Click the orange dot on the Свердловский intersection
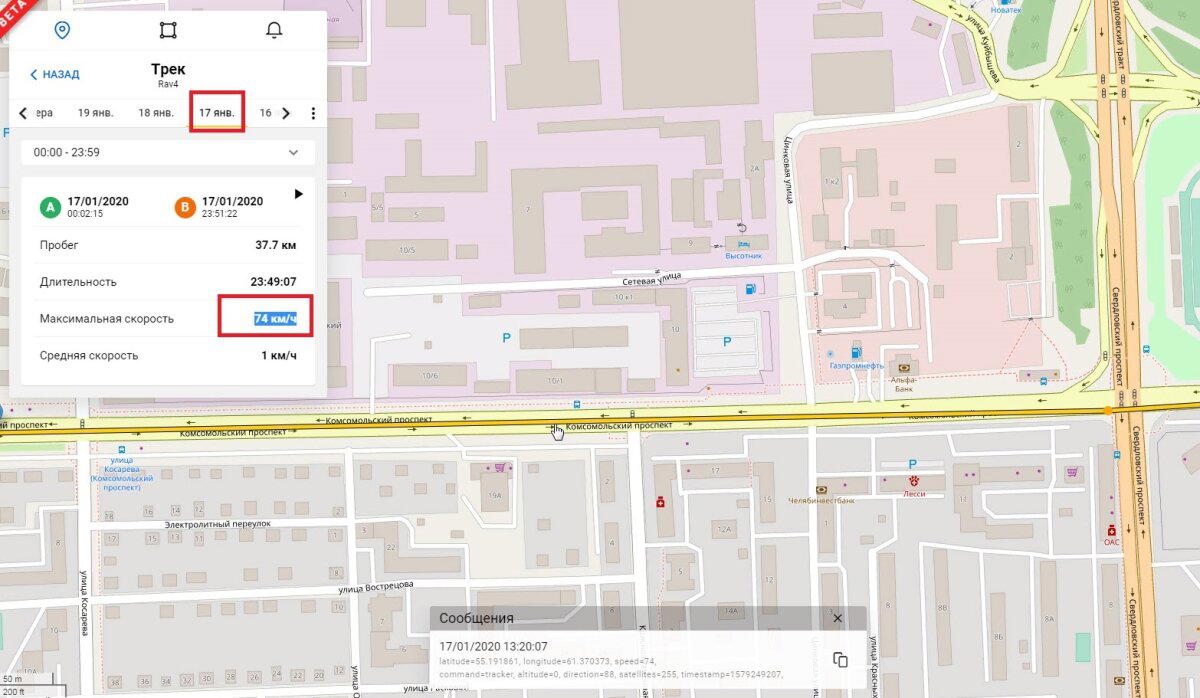This screenshot has height=698, width=1200. (x=1107, y=411)
